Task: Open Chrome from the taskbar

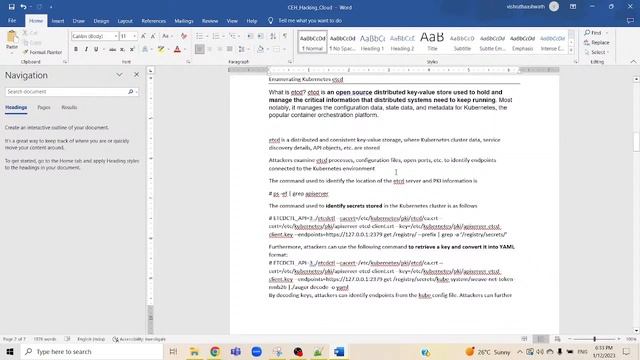Action: (x=215, y=351)
